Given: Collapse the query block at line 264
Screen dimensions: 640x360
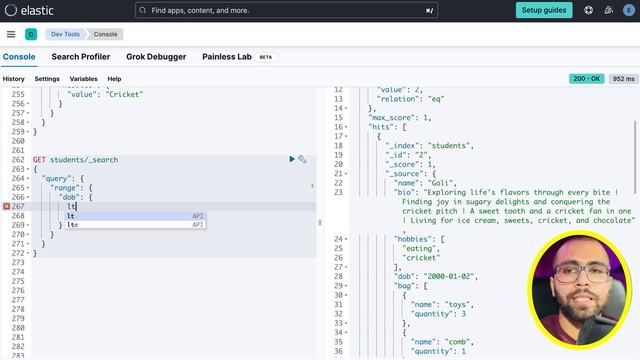Looking at the screenshot, I should (x=28, y=178).
